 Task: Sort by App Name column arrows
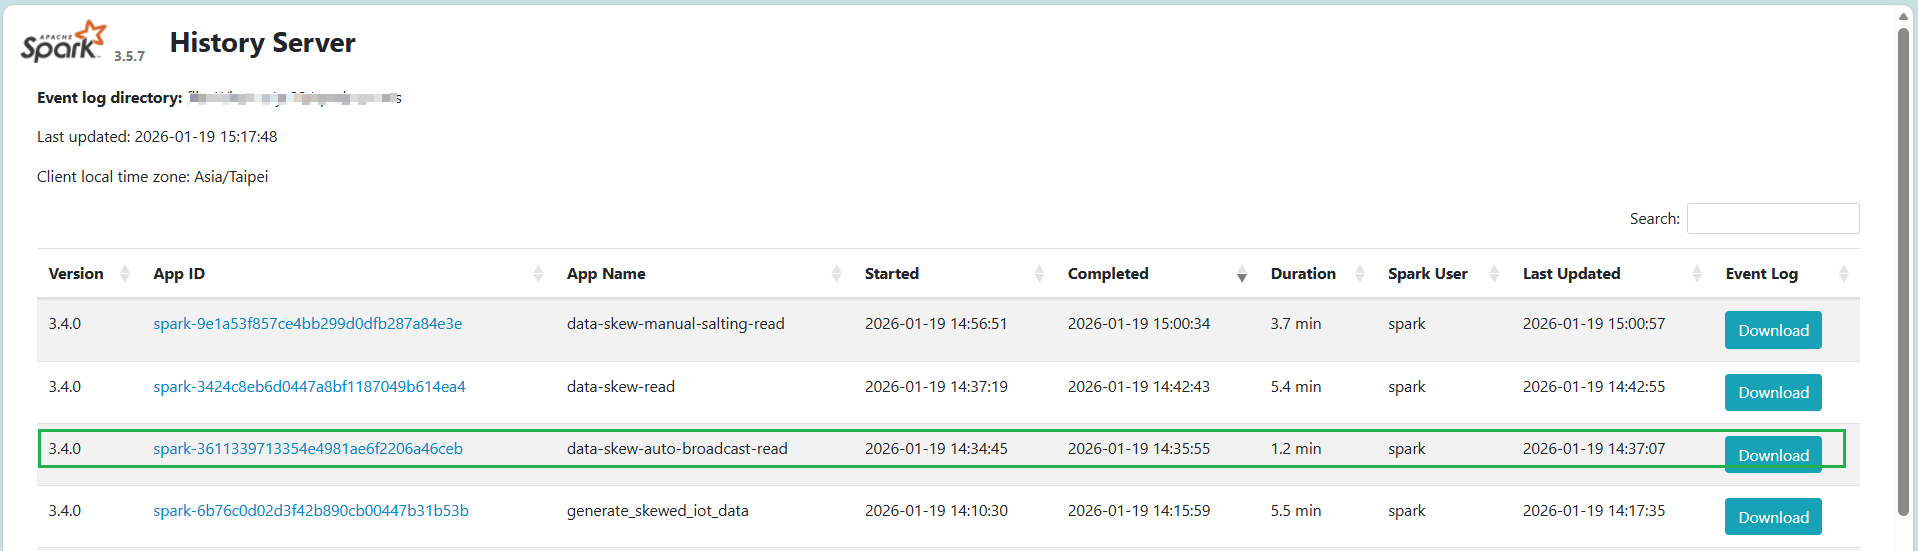836,274
